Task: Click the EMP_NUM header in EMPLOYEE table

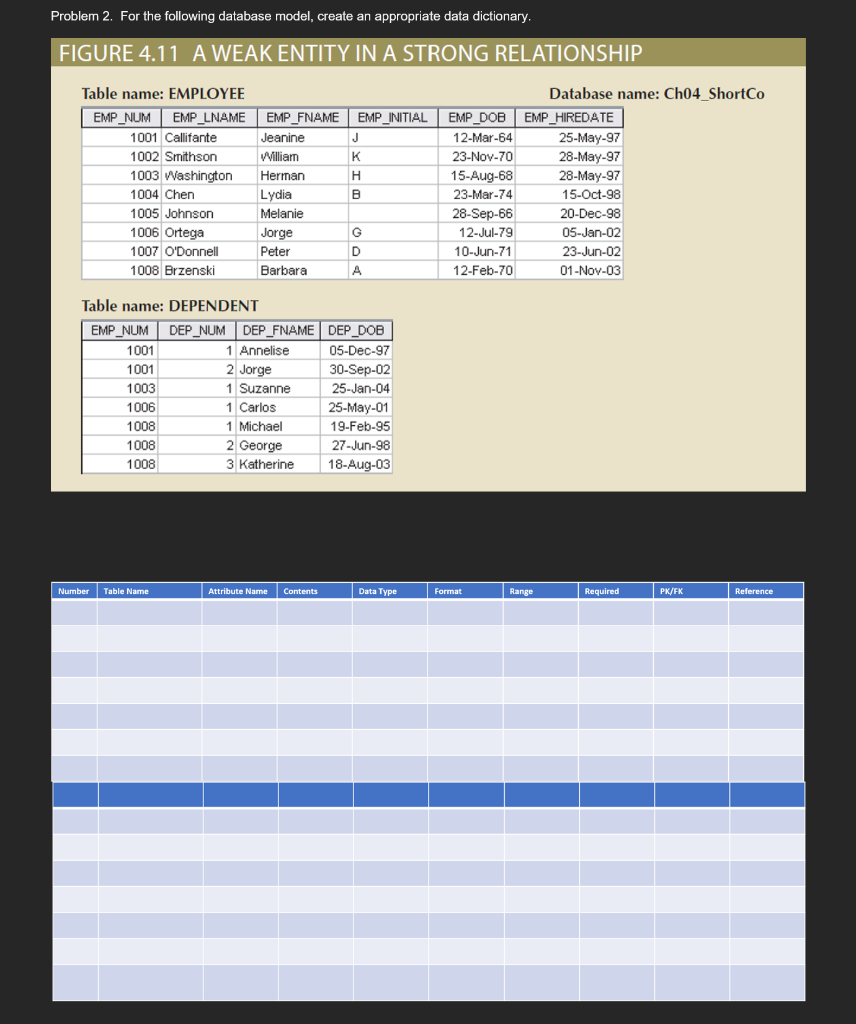Action: coord(121,118)
